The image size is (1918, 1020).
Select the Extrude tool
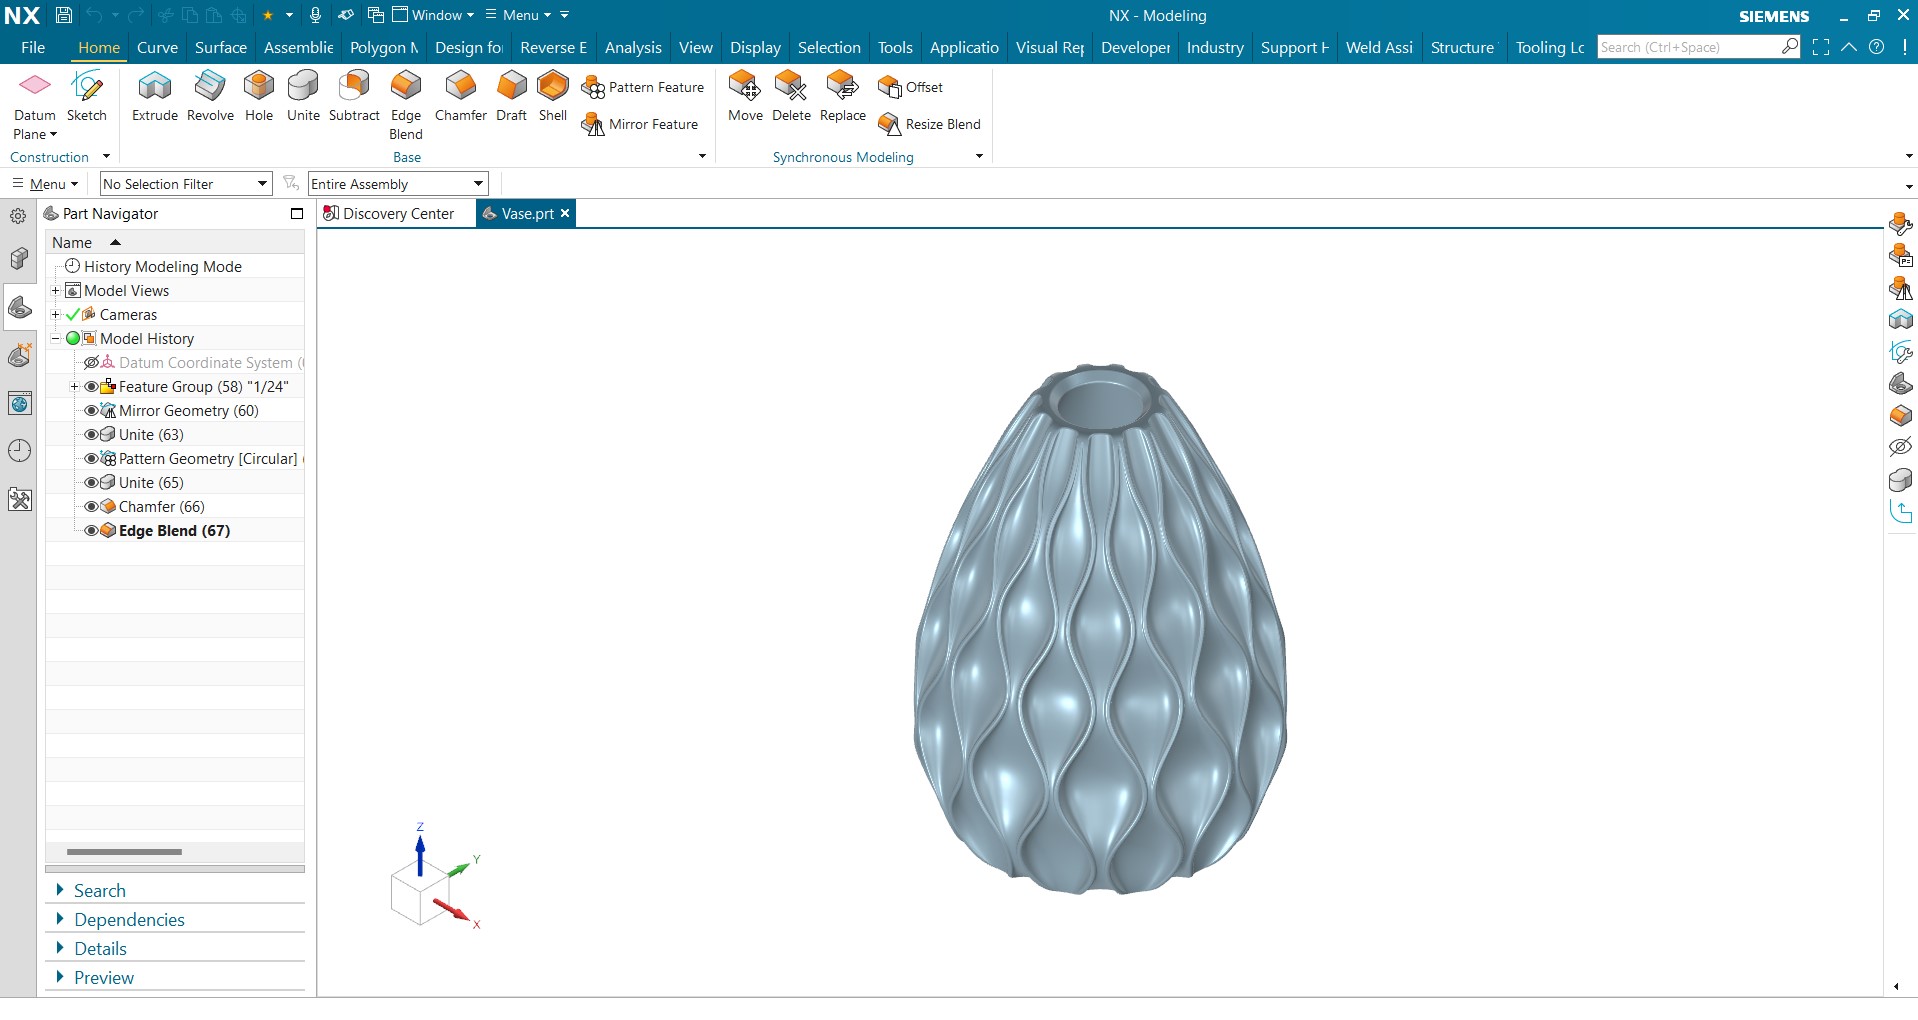[155, 97]
